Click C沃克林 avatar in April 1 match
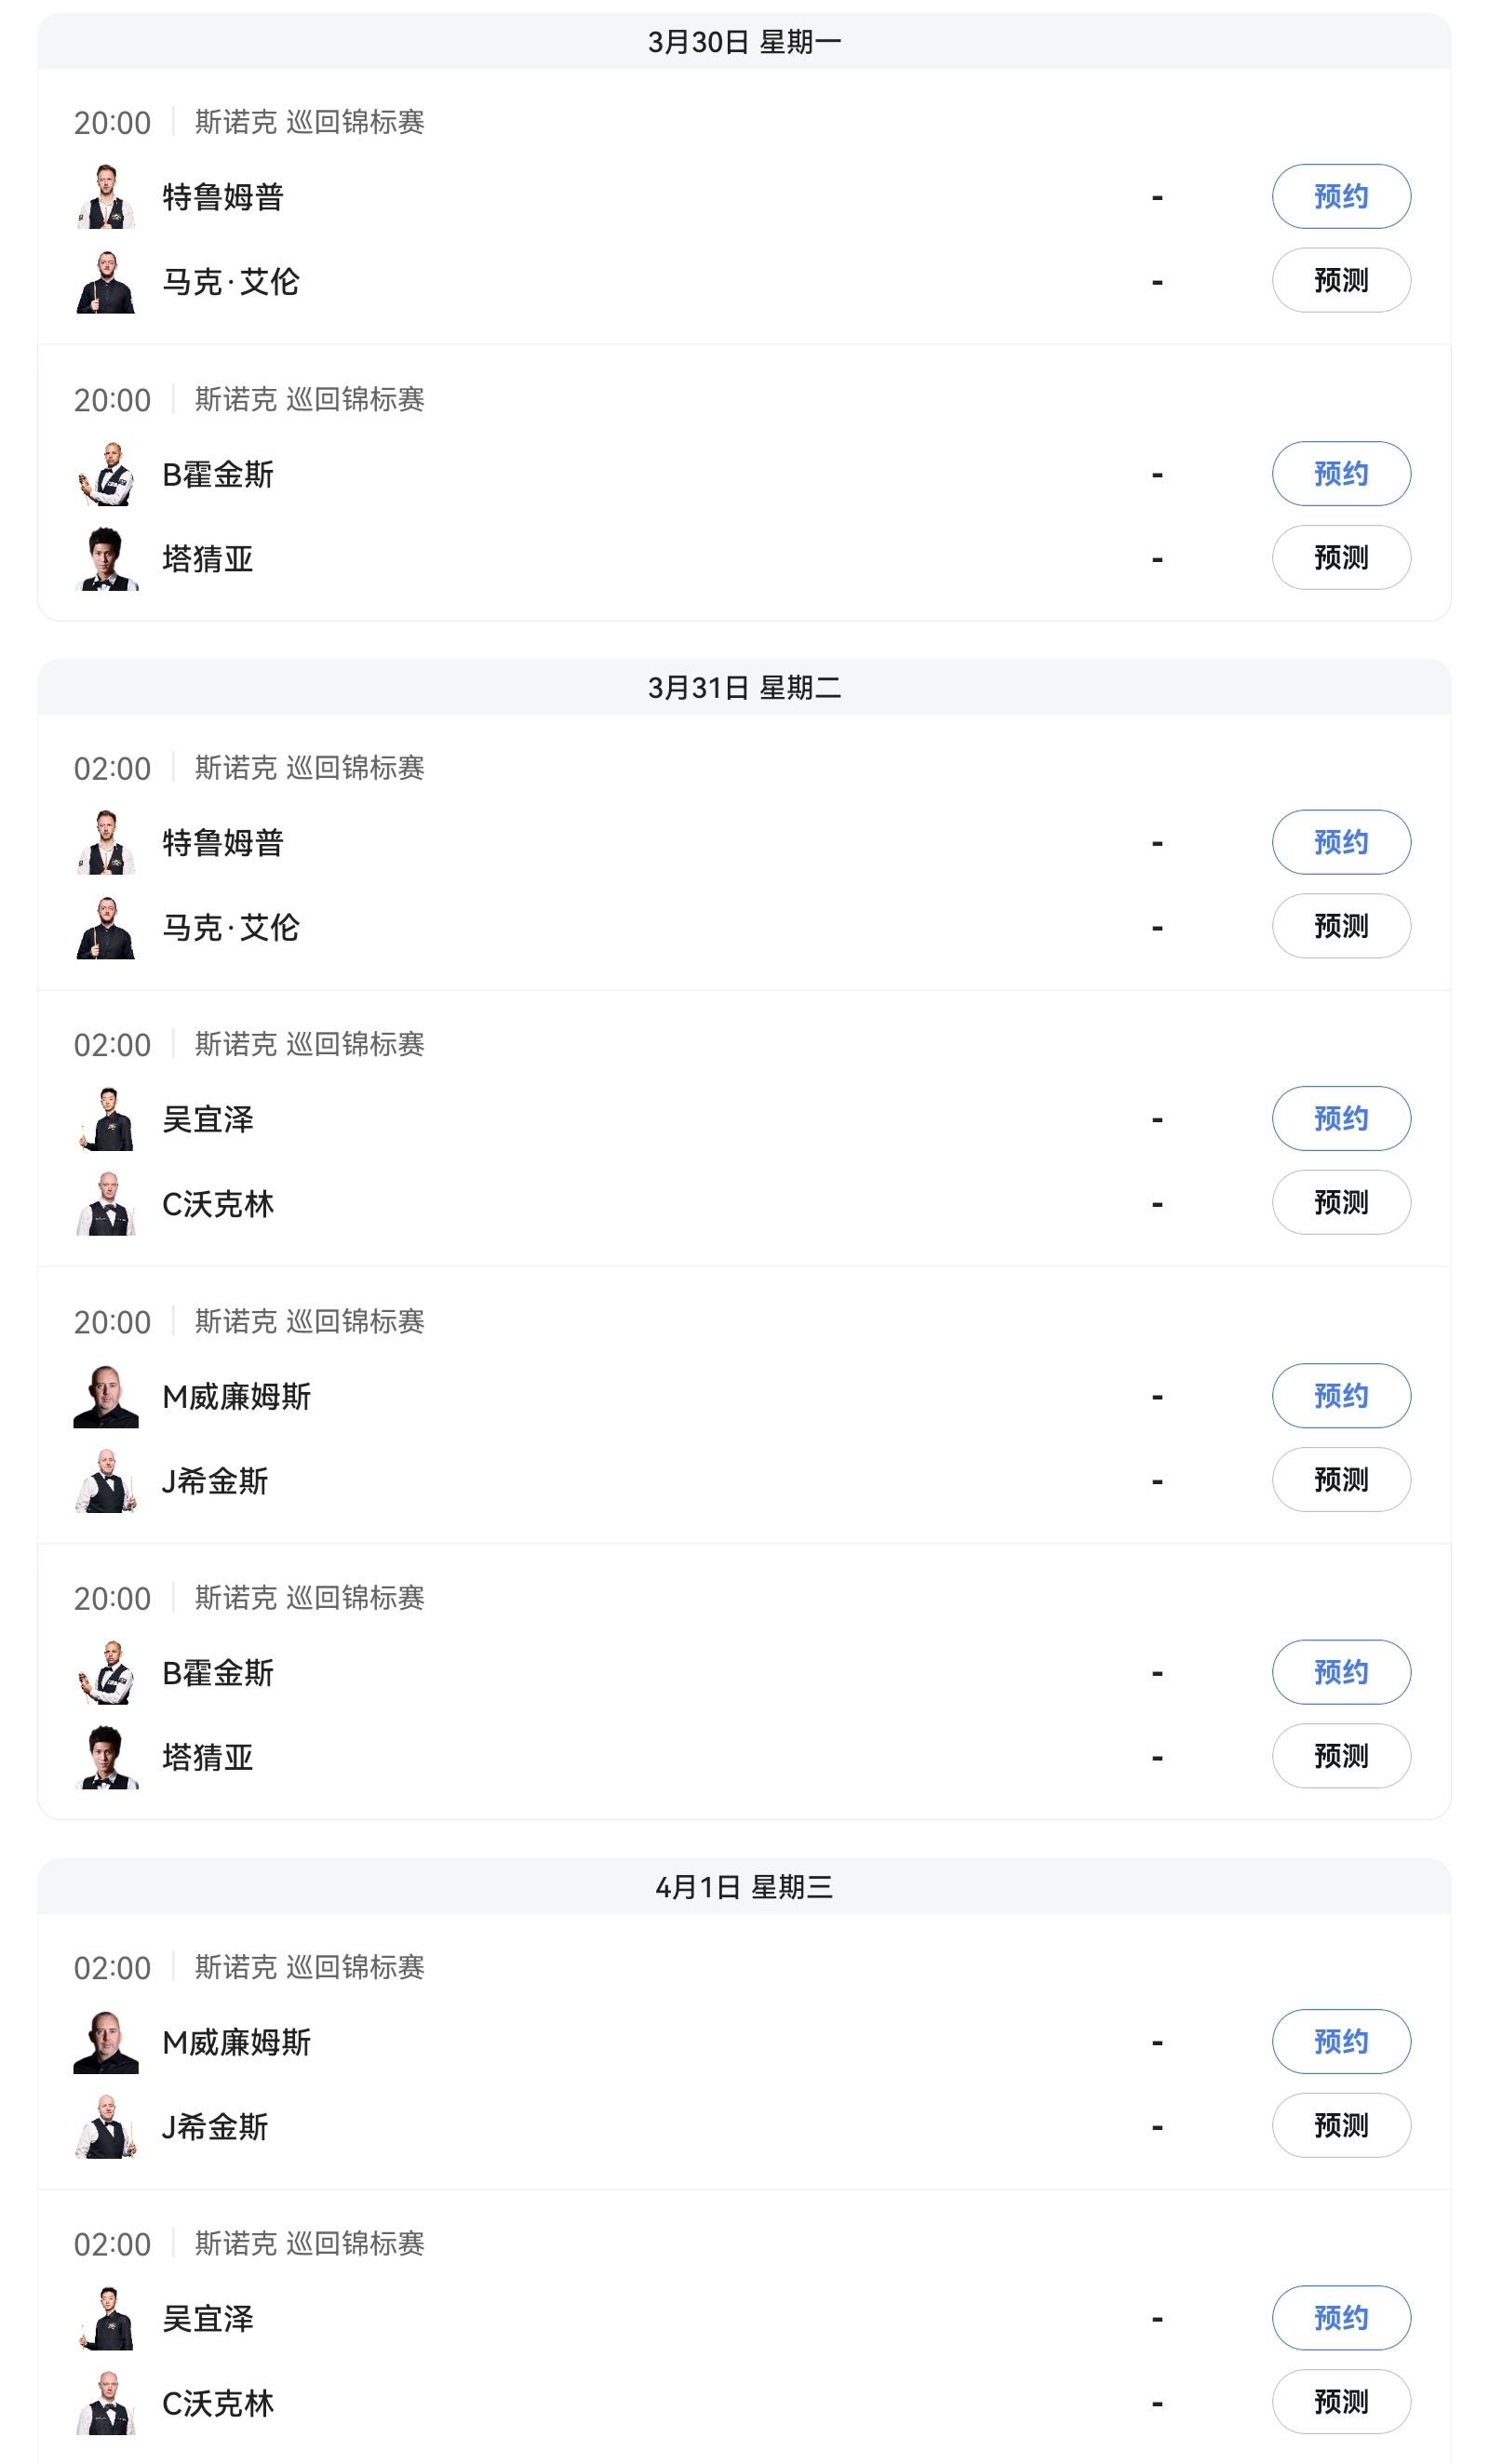Viewport: 1489px width, 2464px height. pyautogui.click(x=106, y=2403)
